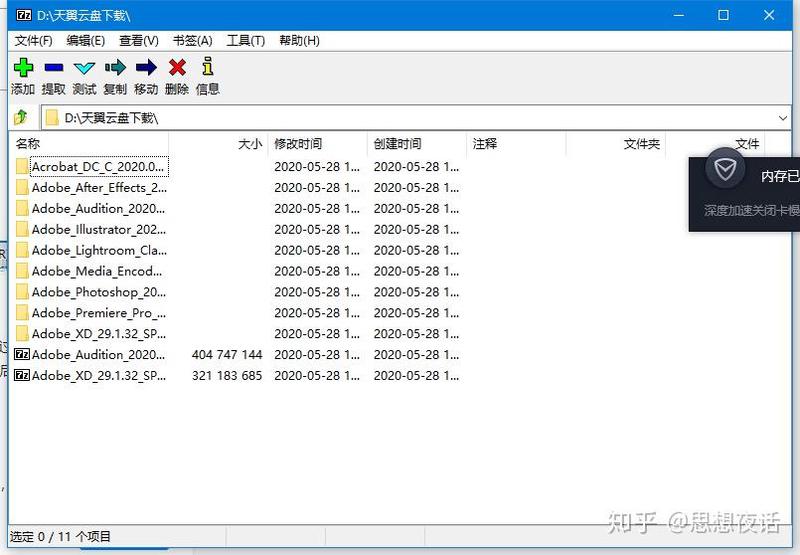The height and width of the screenshot is (555, 800).
Task: Click created date of Adobe_Photoshop row
Action: coord(416,292)
